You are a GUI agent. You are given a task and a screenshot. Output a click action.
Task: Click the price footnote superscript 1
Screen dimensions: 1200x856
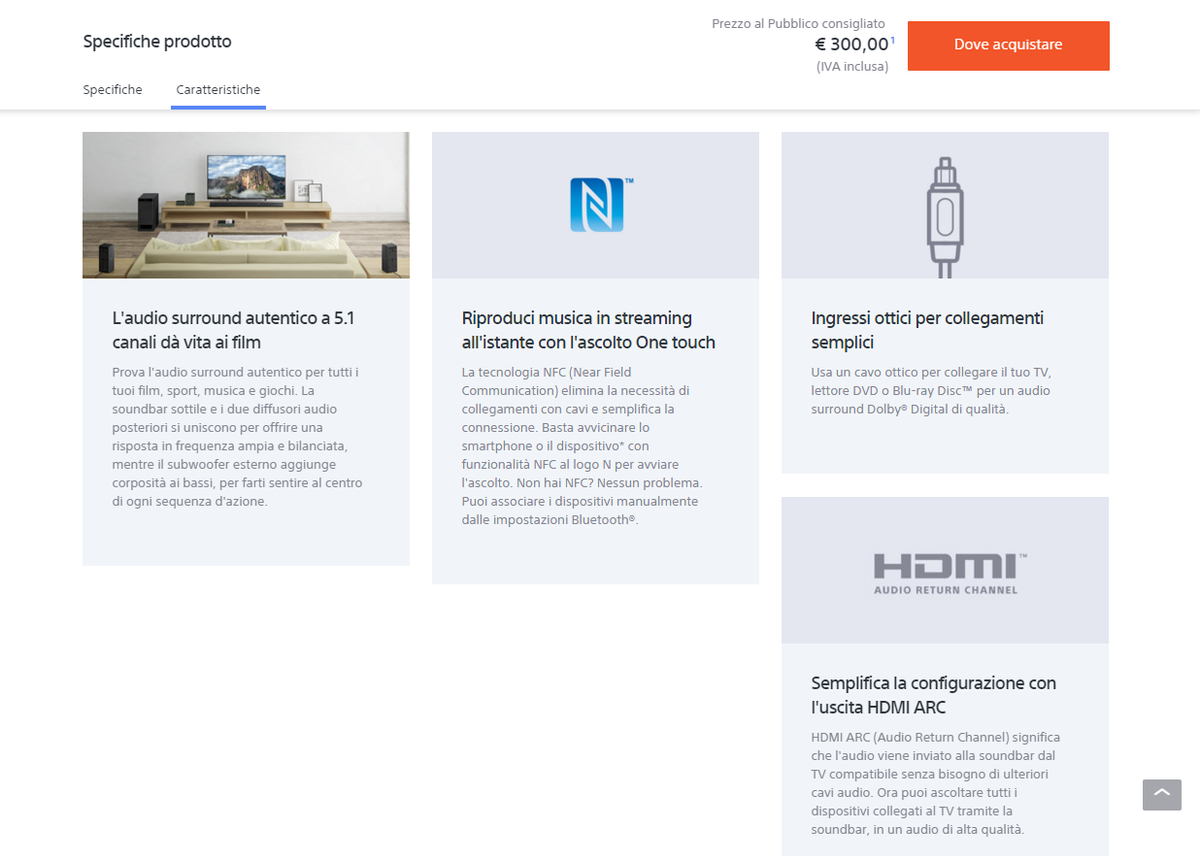(893, 40)
